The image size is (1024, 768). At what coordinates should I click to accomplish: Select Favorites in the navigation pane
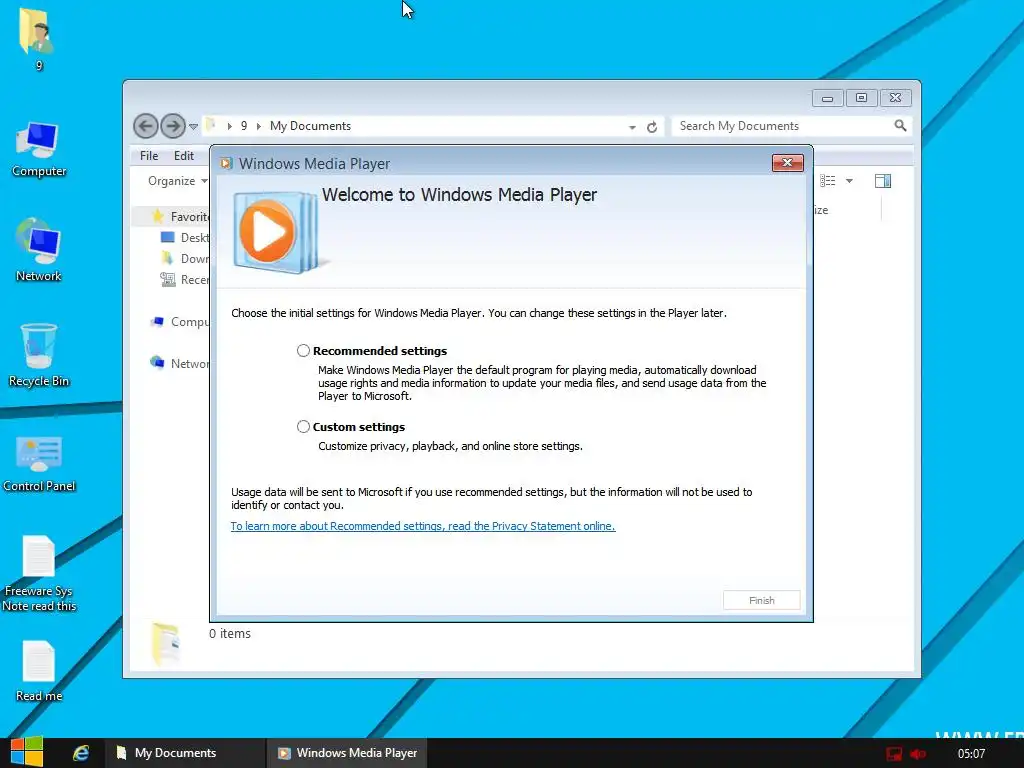[181, 216]
